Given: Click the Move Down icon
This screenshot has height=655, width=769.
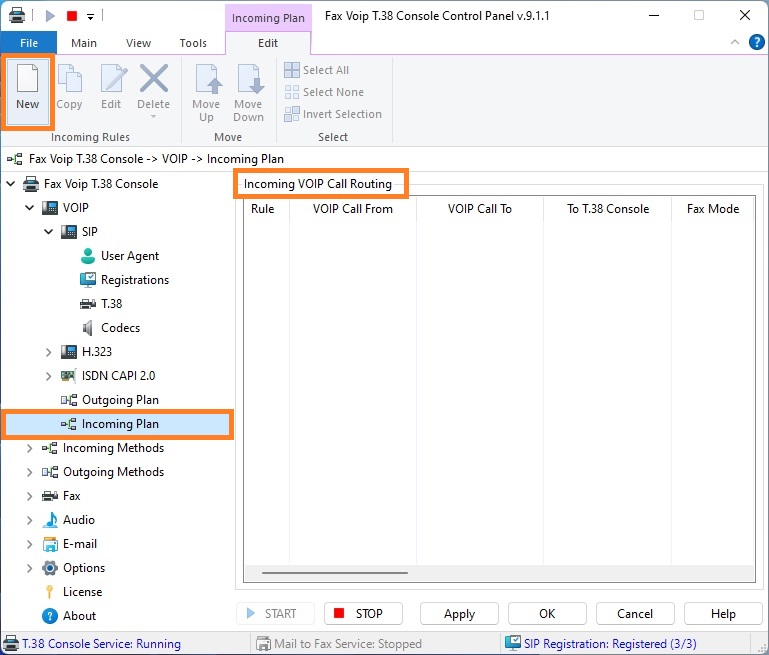Looking at the screenshot, I should tap(249, 78).
